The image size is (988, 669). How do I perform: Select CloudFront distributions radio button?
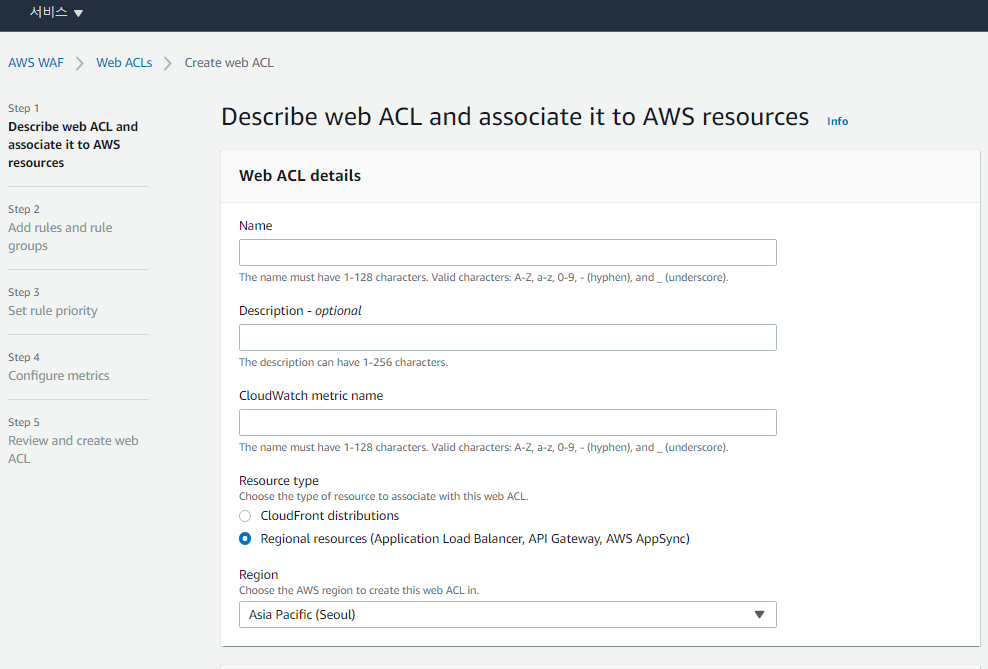click(245, 516)
